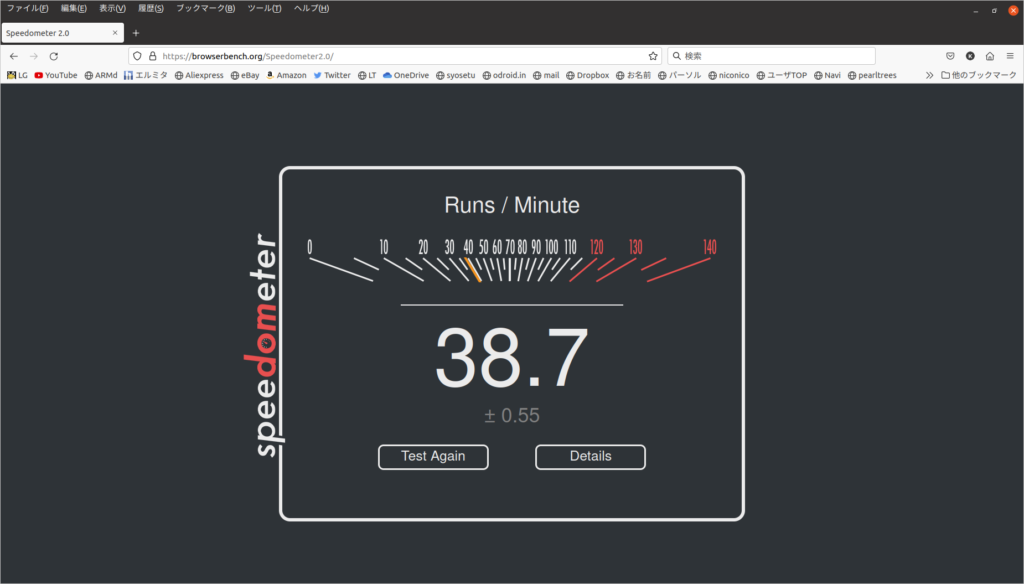Image resolution: width=1024 pixels, height=584 pixels.
Task: Open the ユーザTOP bookmark
Action: 782,75
